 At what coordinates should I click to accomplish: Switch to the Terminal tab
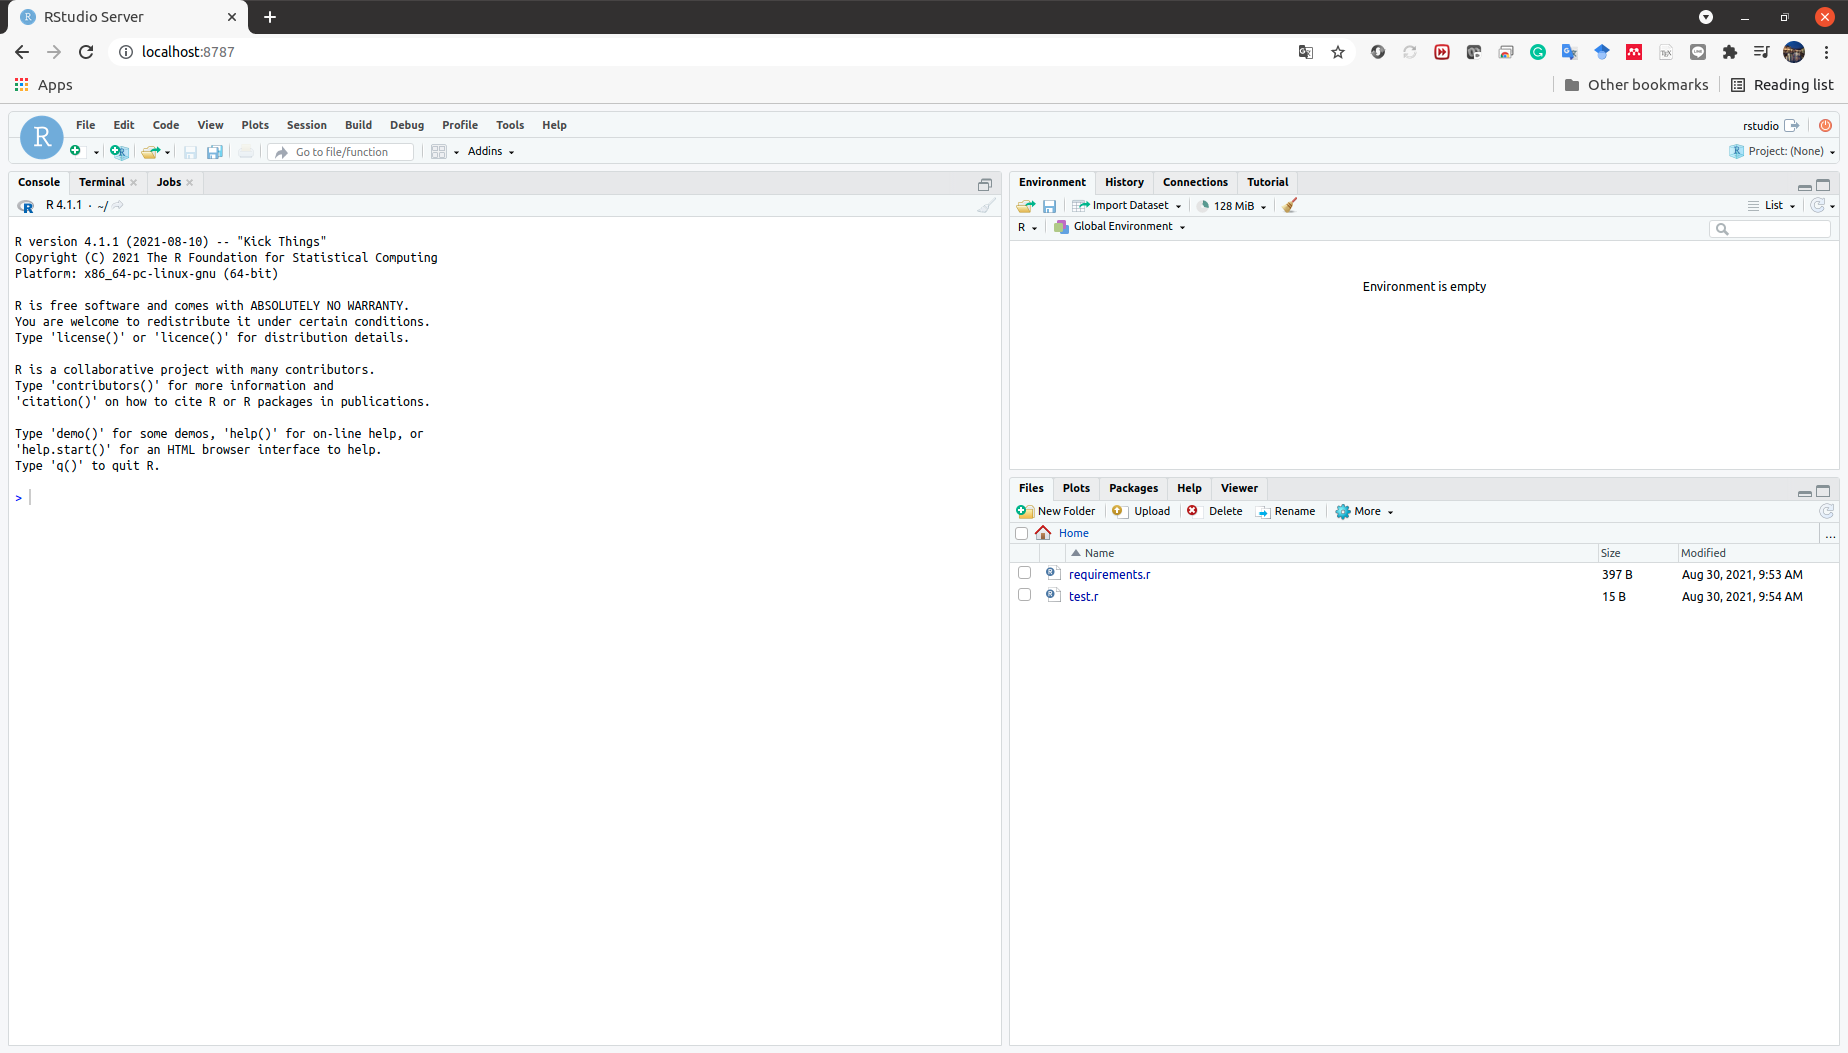tap(102, 182)
